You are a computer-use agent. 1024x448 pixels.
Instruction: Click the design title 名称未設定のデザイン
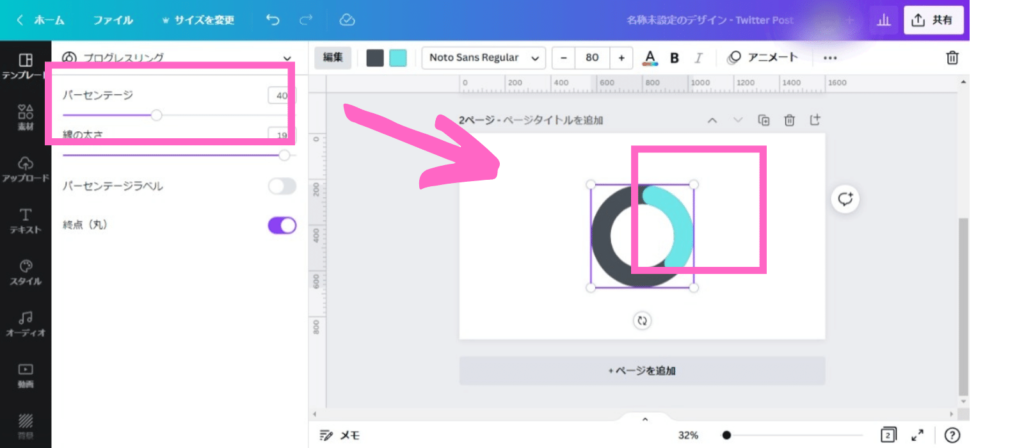pyautogui.click(x=677, y=20)
